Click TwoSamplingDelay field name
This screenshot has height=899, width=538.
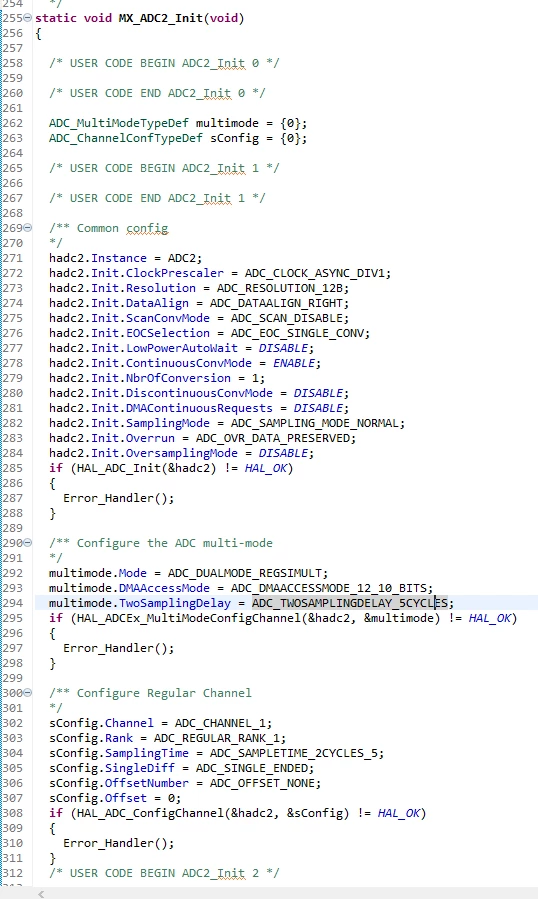[x=175, y=603]
